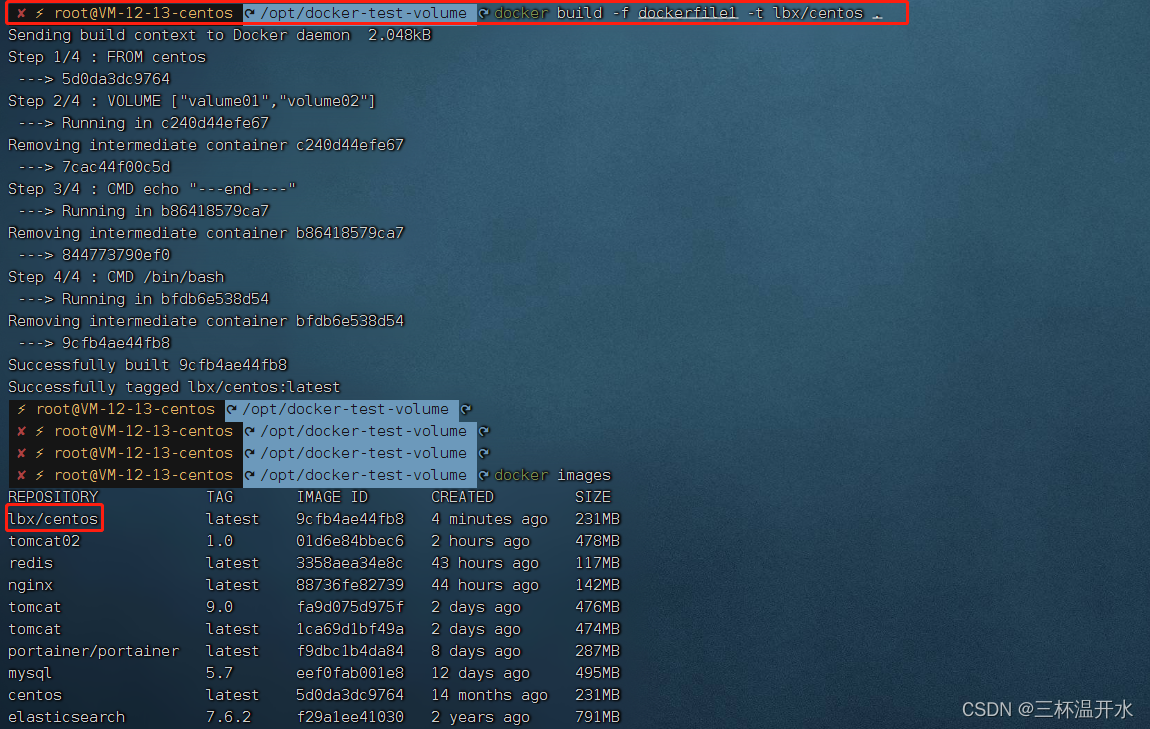Screen dimensions: 1150x729
Task: Click the '14 months ago' created value
Action: point(489,695)
